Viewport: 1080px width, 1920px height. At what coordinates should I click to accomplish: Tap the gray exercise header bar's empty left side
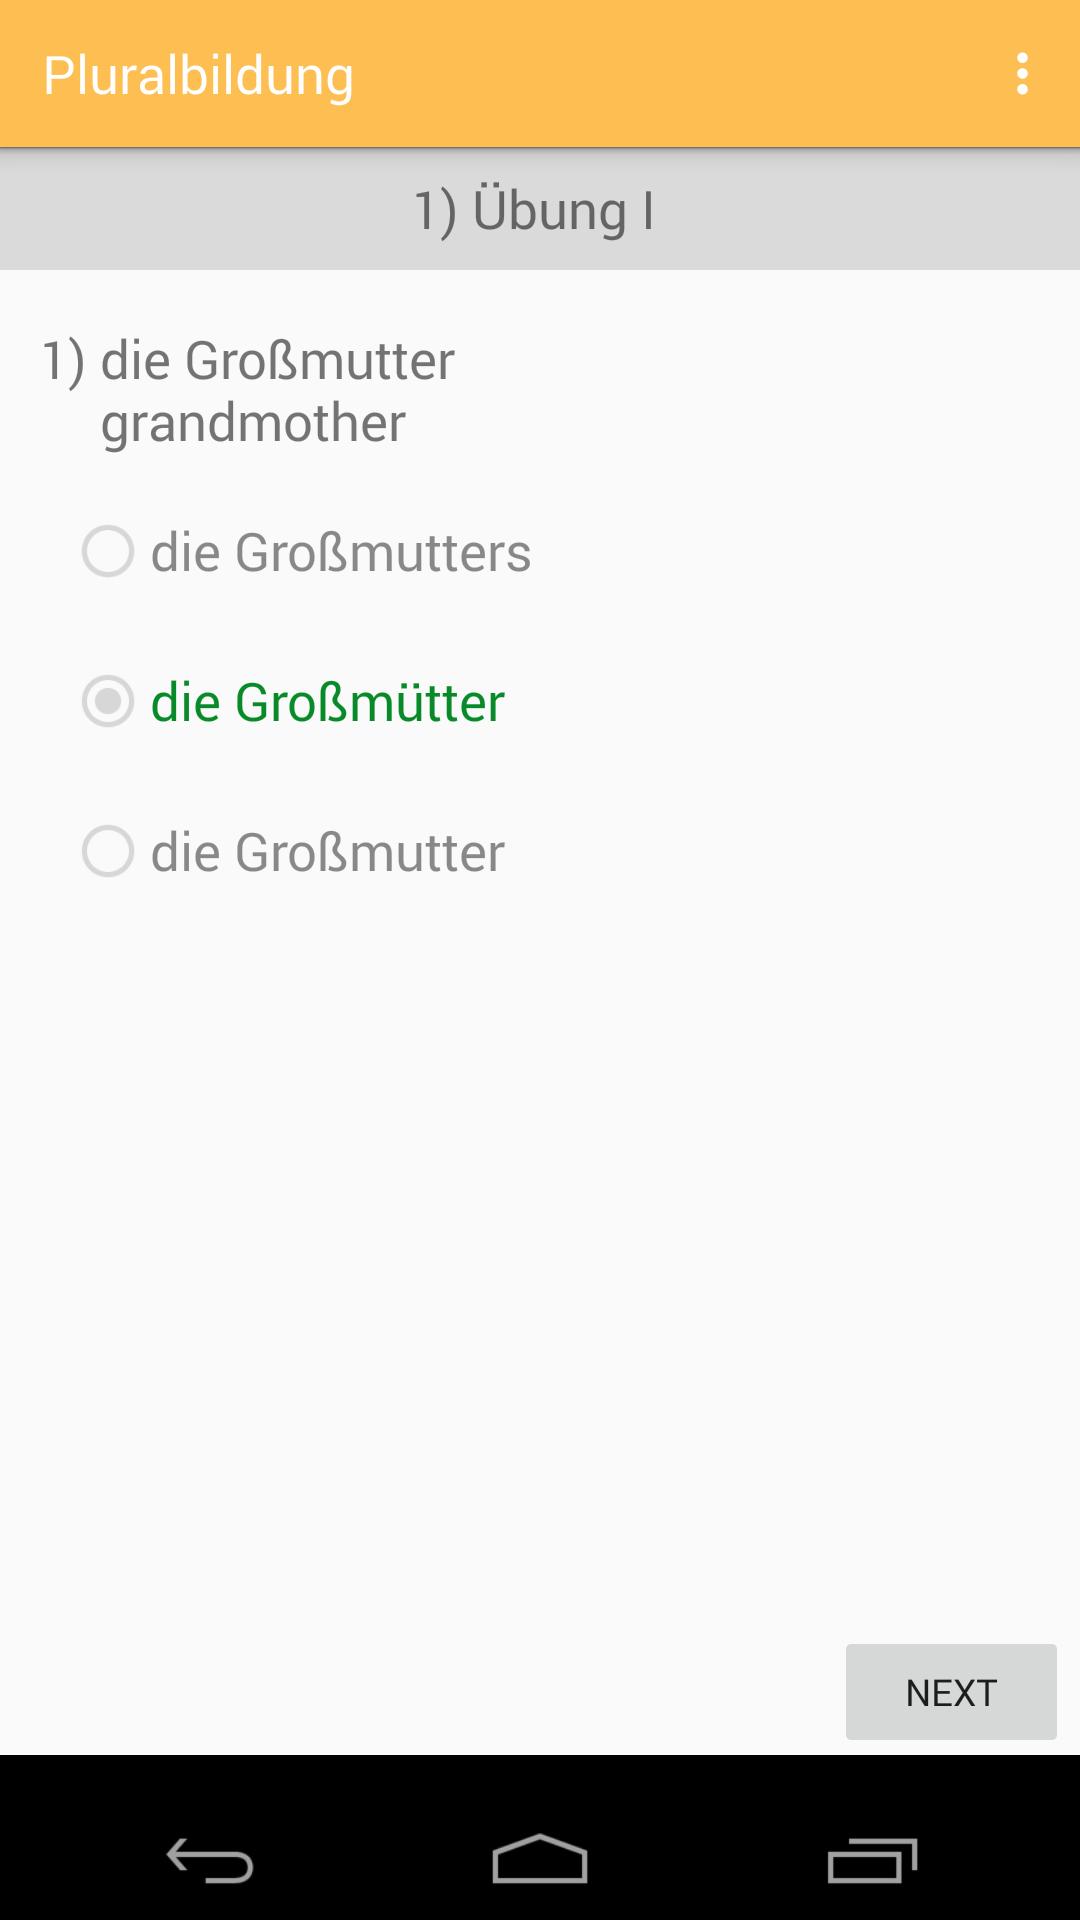click(150, 210)
